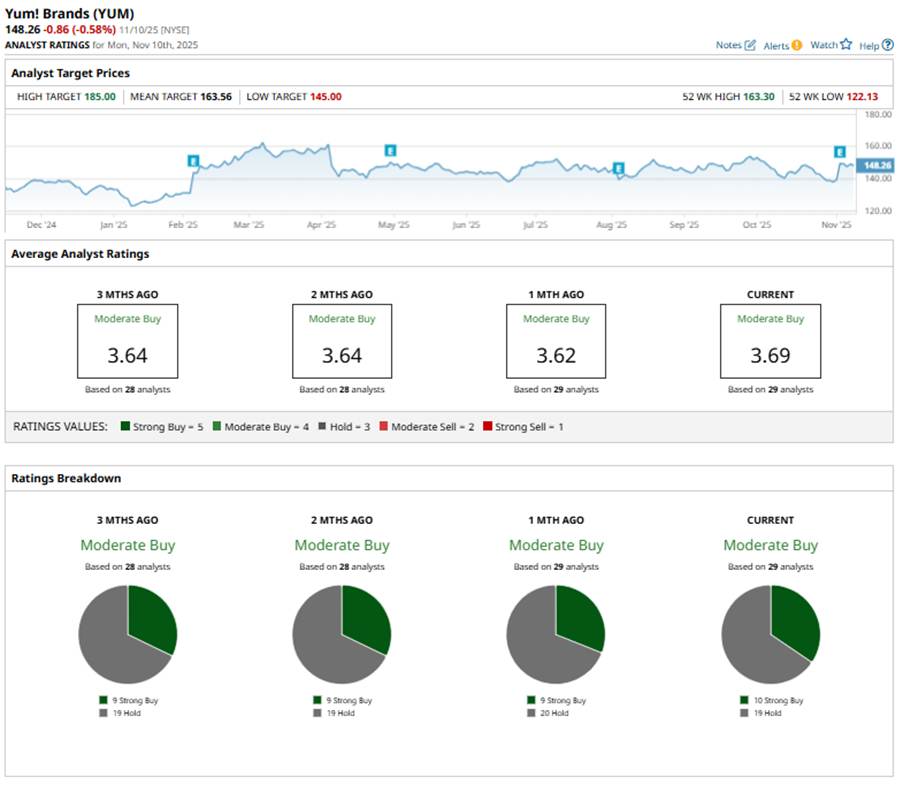903x785 pixels.
Task: Select the earnings marker near May '25
Action: point(391,150)
